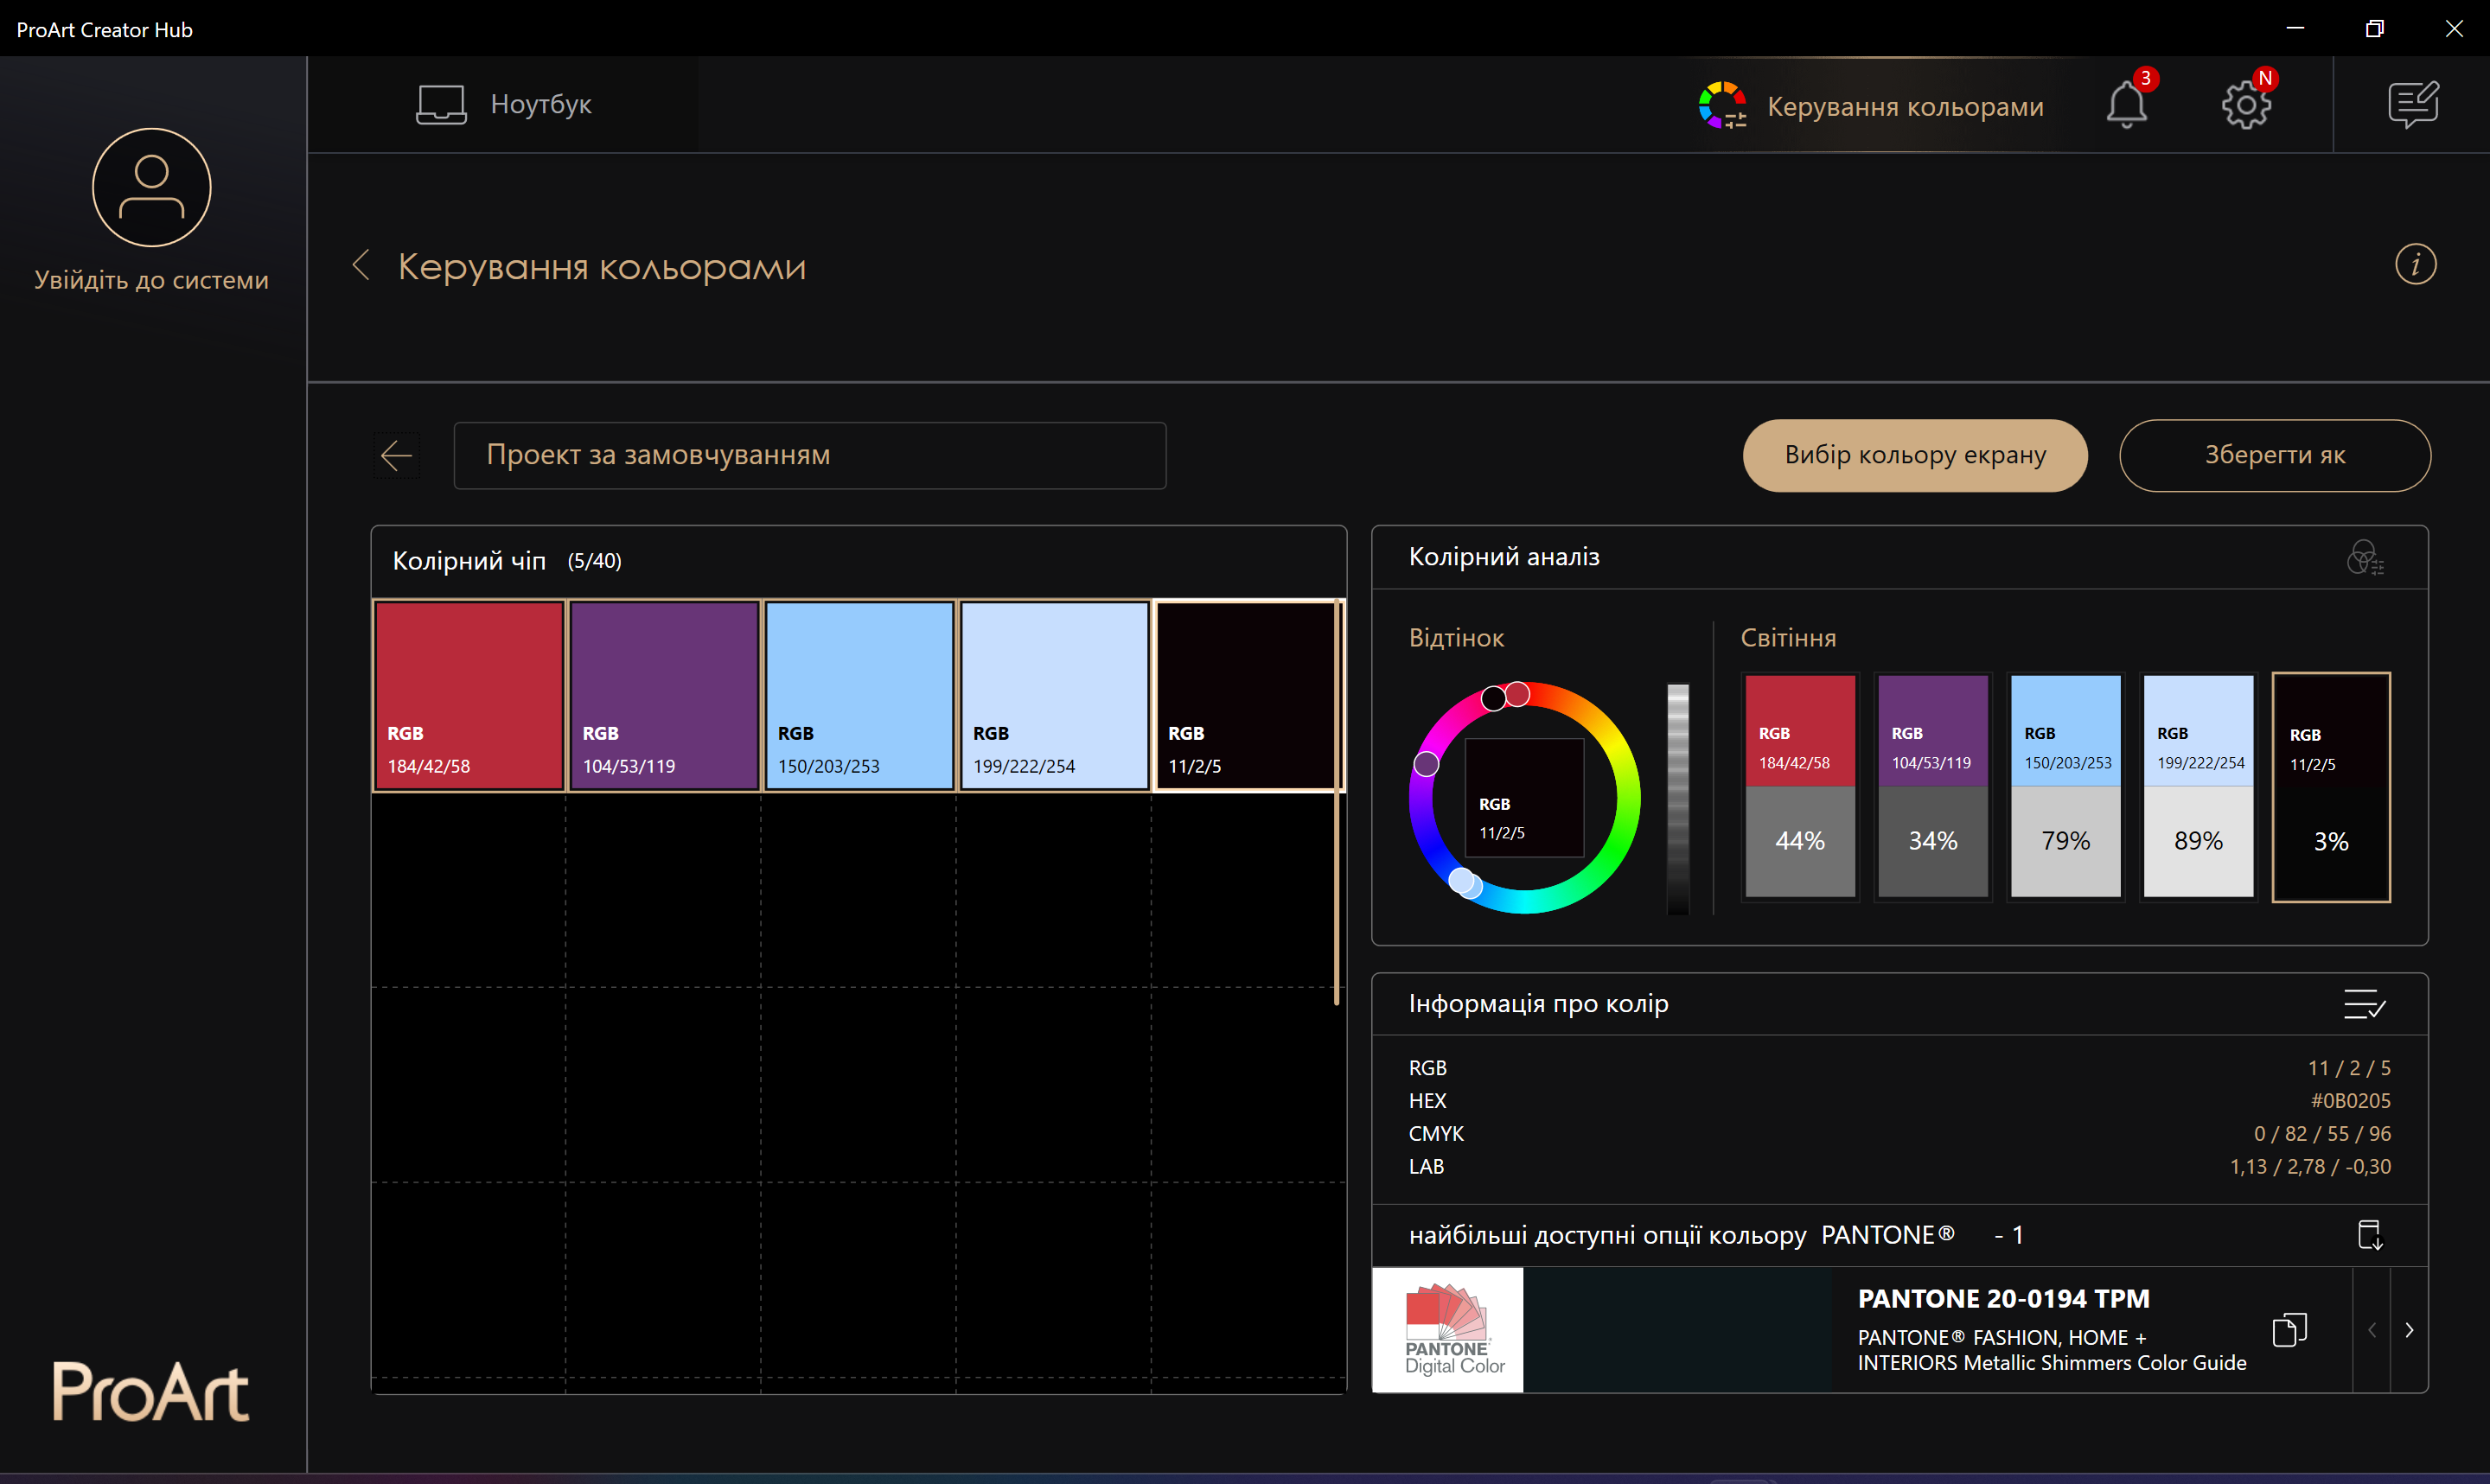Open the settings gear icon

2245,105
